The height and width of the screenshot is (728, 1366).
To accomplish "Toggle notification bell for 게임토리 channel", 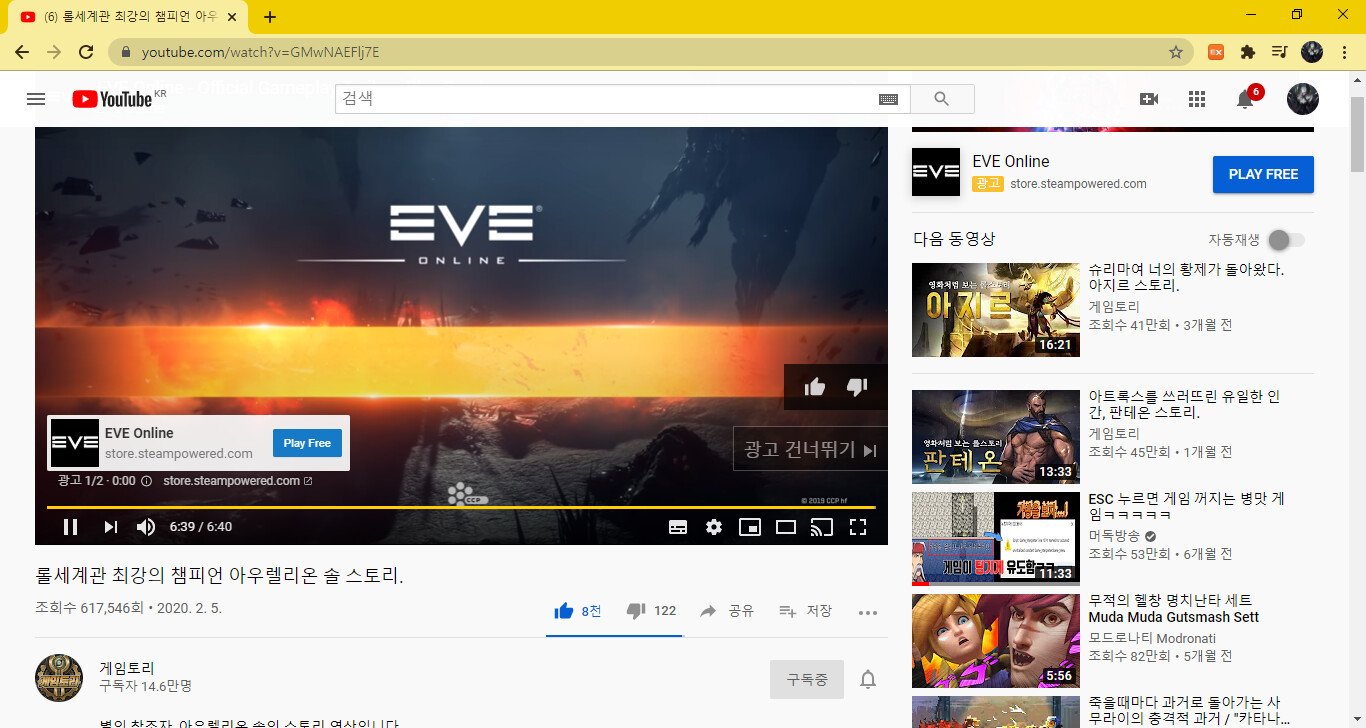I will (x=868, y=680).
